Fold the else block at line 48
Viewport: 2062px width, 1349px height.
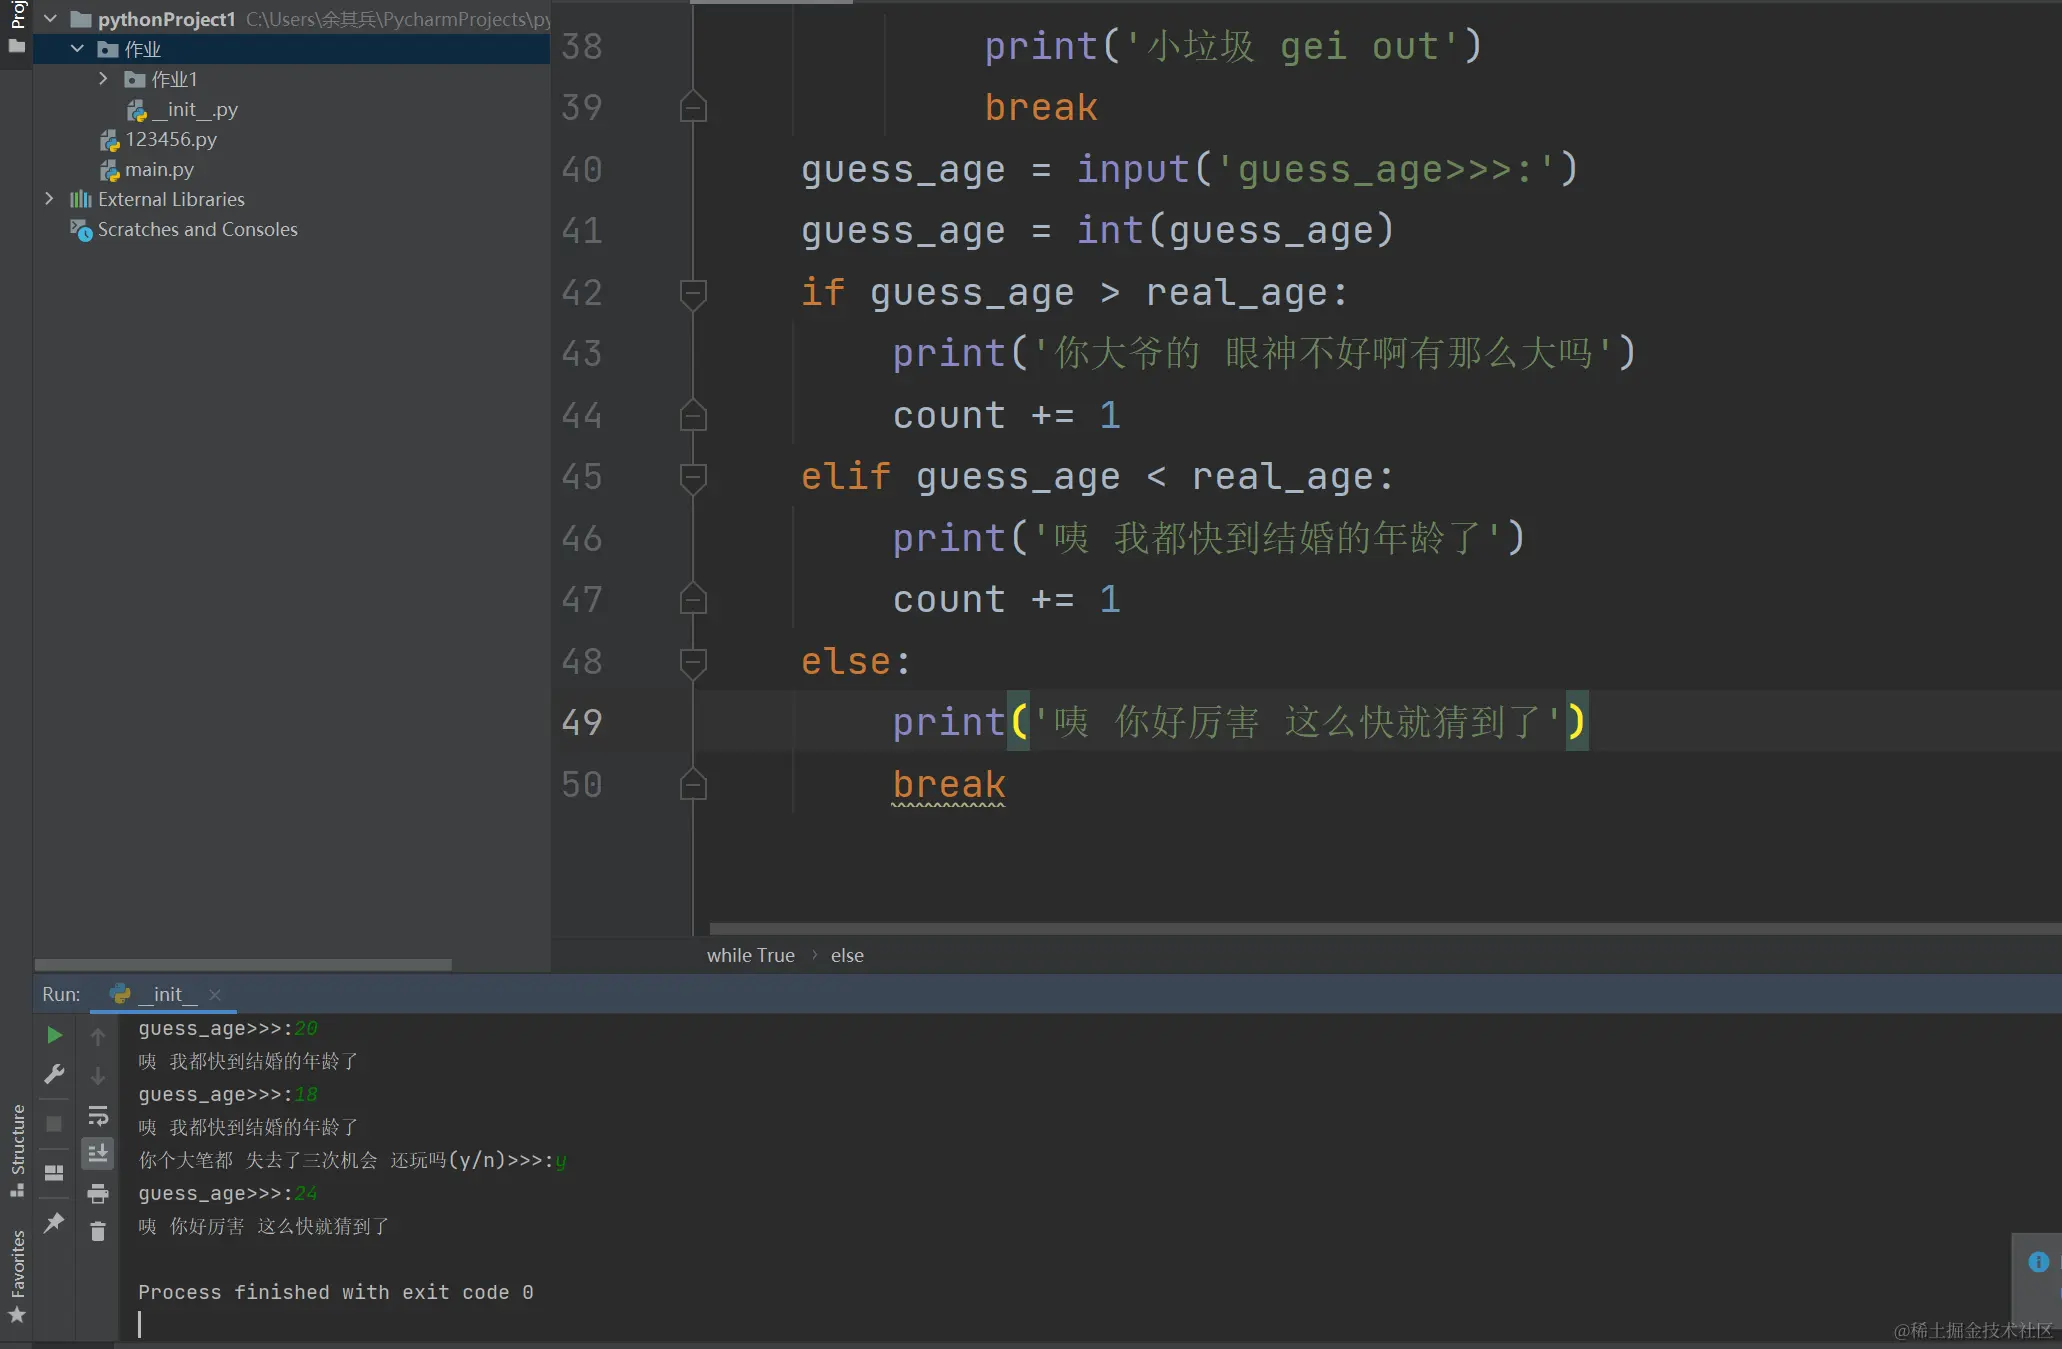692,661
